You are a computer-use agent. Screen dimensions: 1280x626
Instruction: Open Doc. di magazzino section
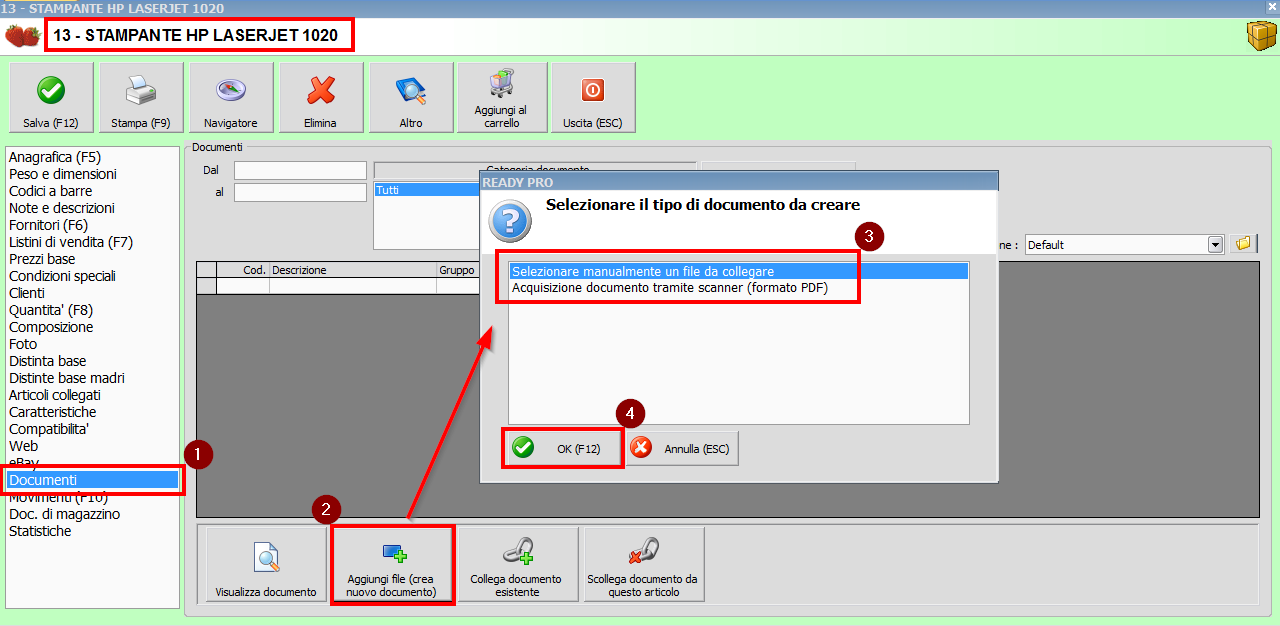(65, 514)
